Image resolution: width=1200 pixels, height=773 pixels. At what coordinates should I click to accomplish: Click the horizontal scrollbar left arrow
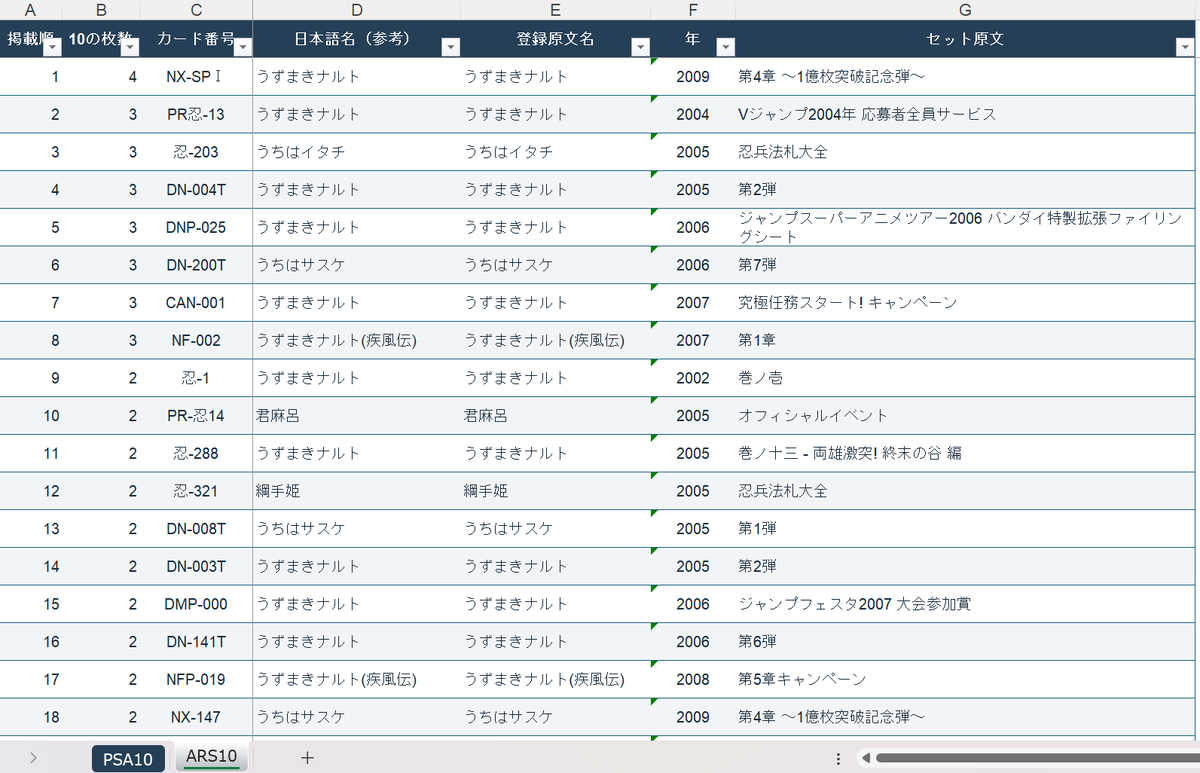(x=865, y=758)
